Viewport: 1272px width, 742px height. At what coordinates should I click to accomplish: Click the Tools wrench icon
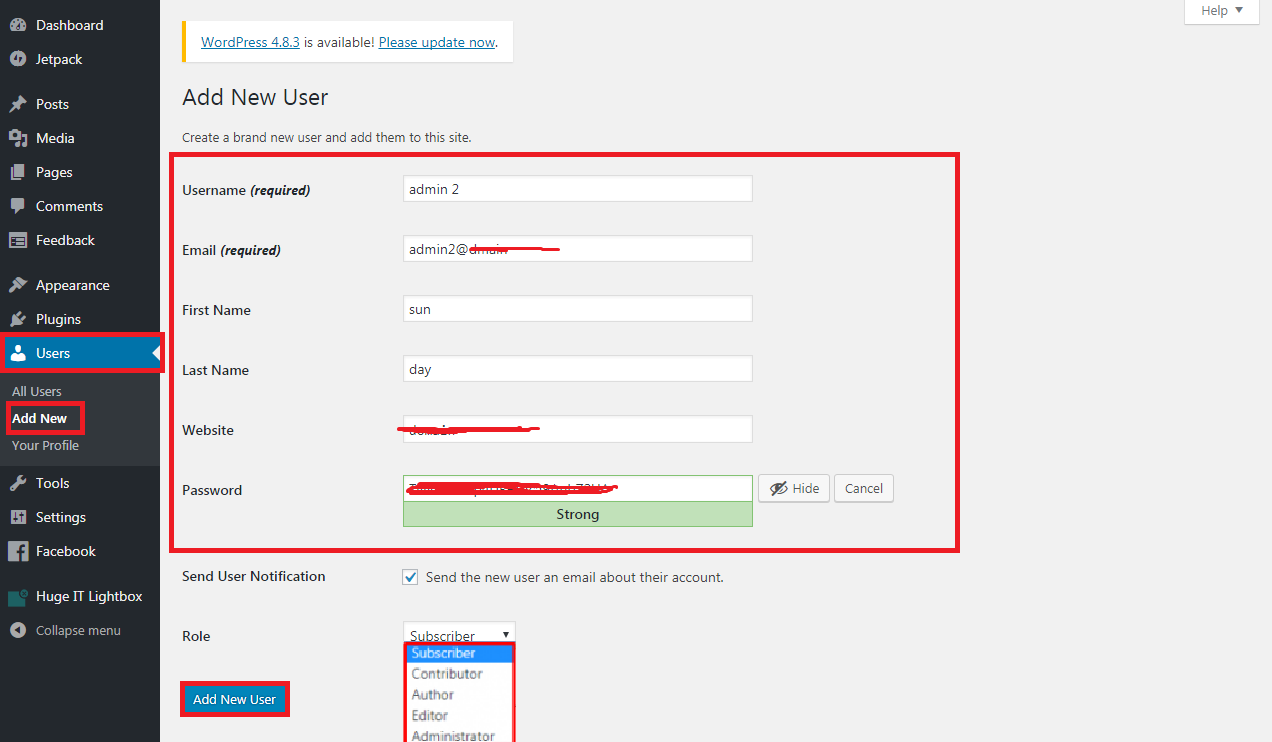[17, 483]
